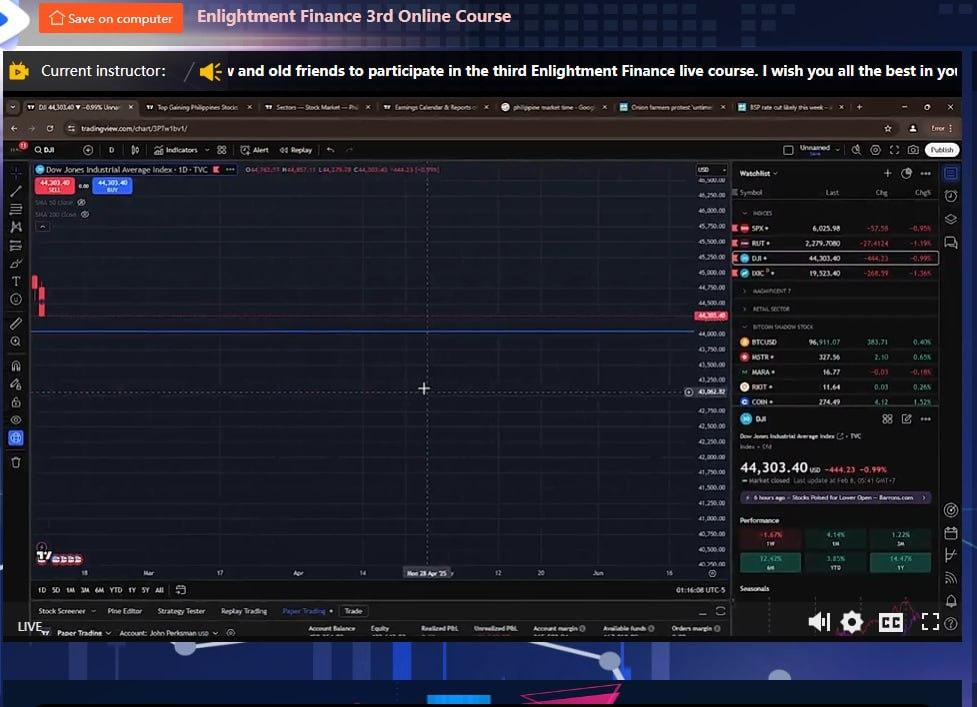Screen dimensions: 977x707
Task: Click the zoom-in magnifier tool
Action: click(15, 342)
